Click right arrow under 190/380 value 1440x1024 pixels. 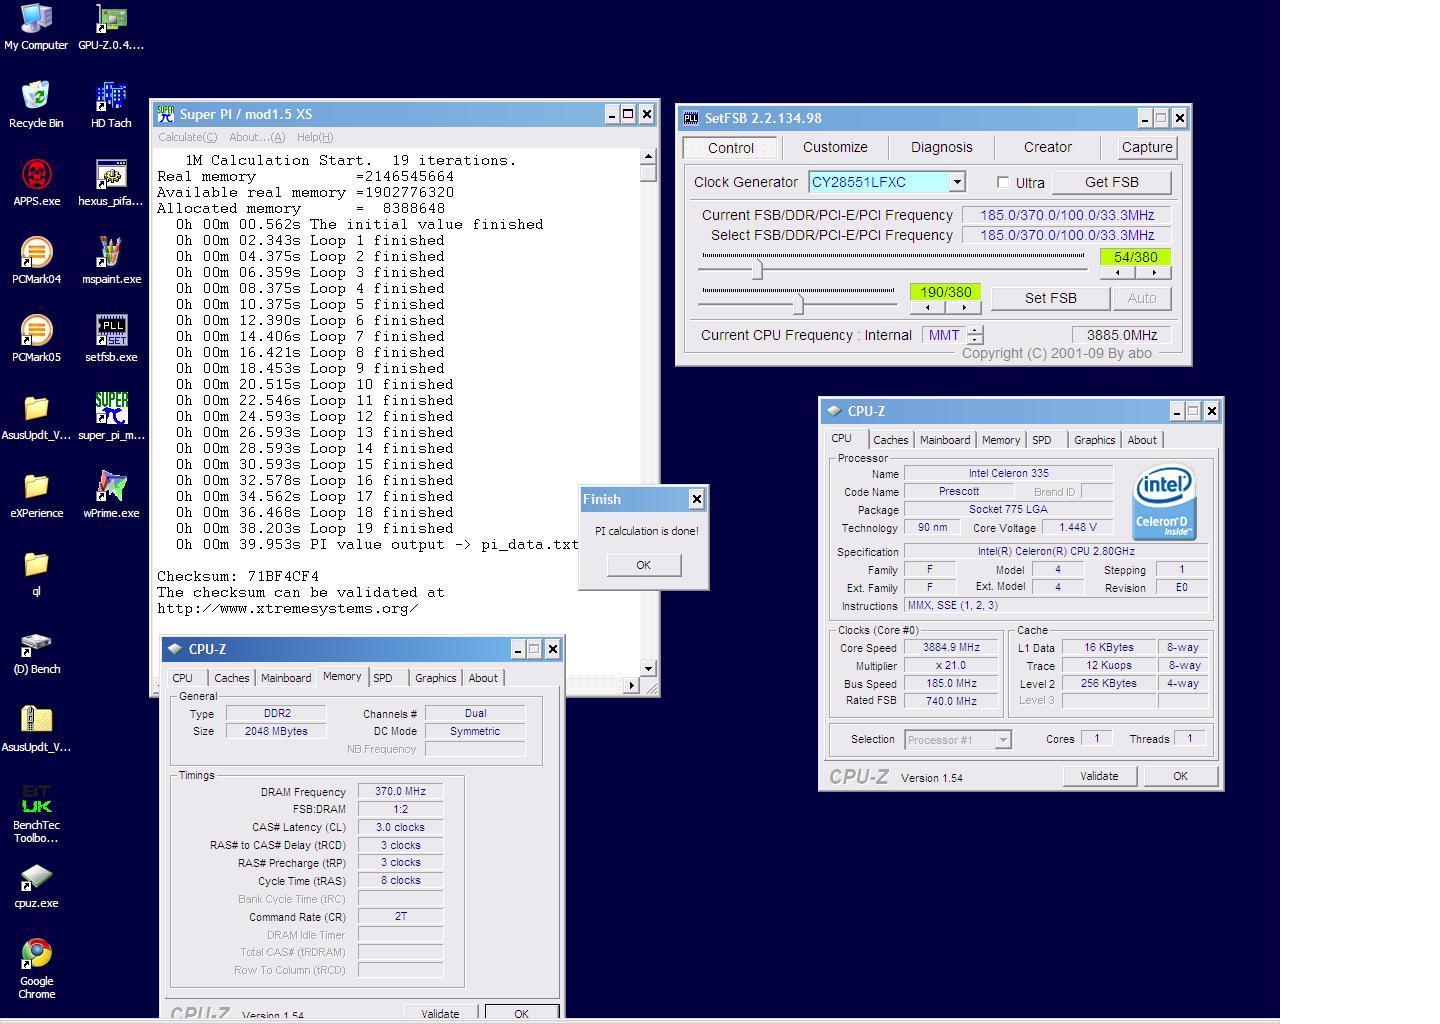pyautogui.click(x=963, y=307)
